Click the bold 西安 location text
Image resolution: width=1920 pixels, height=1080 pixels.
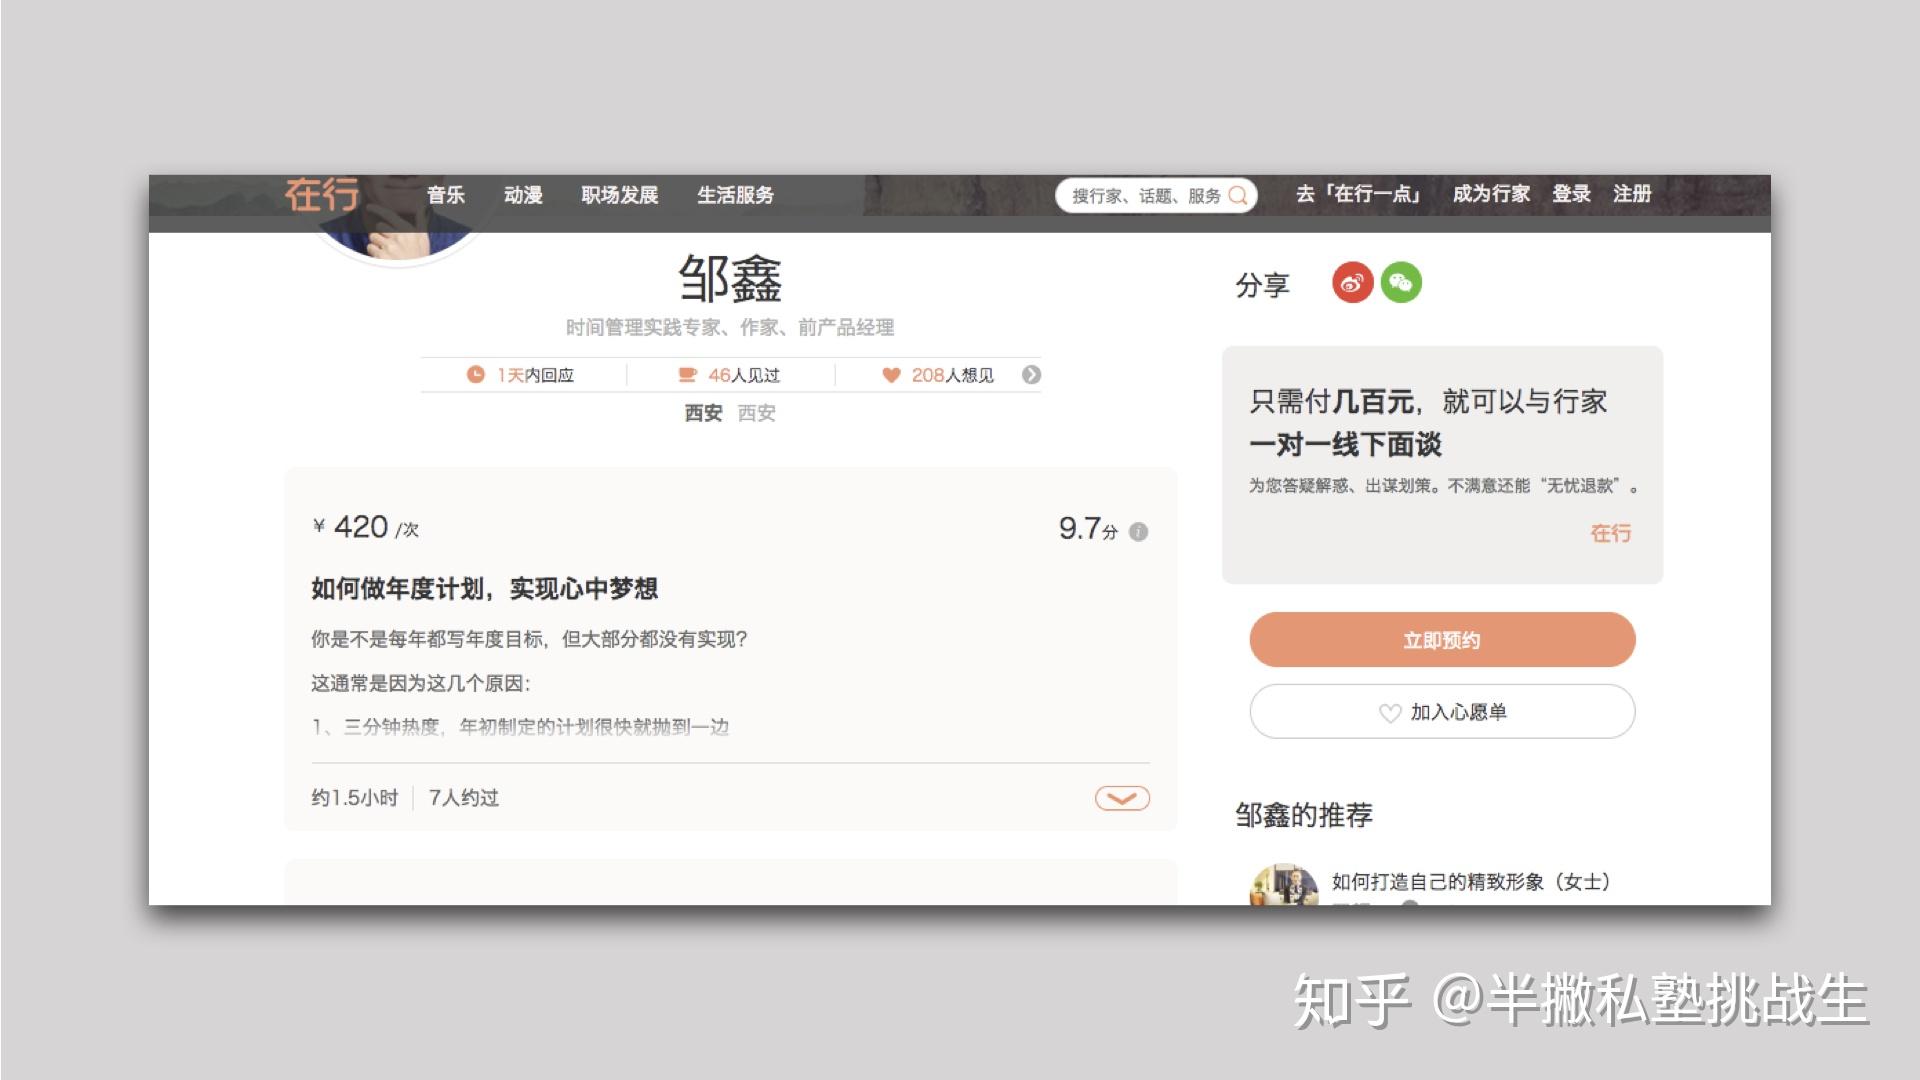[x=703, y=413]
